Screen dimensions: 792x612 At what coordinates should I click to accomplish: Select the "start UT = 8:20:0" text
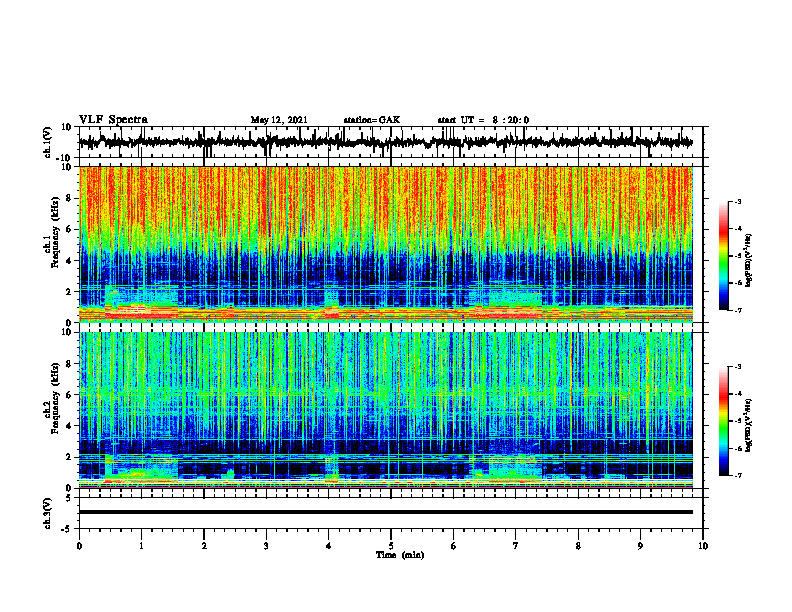point(483,120)
